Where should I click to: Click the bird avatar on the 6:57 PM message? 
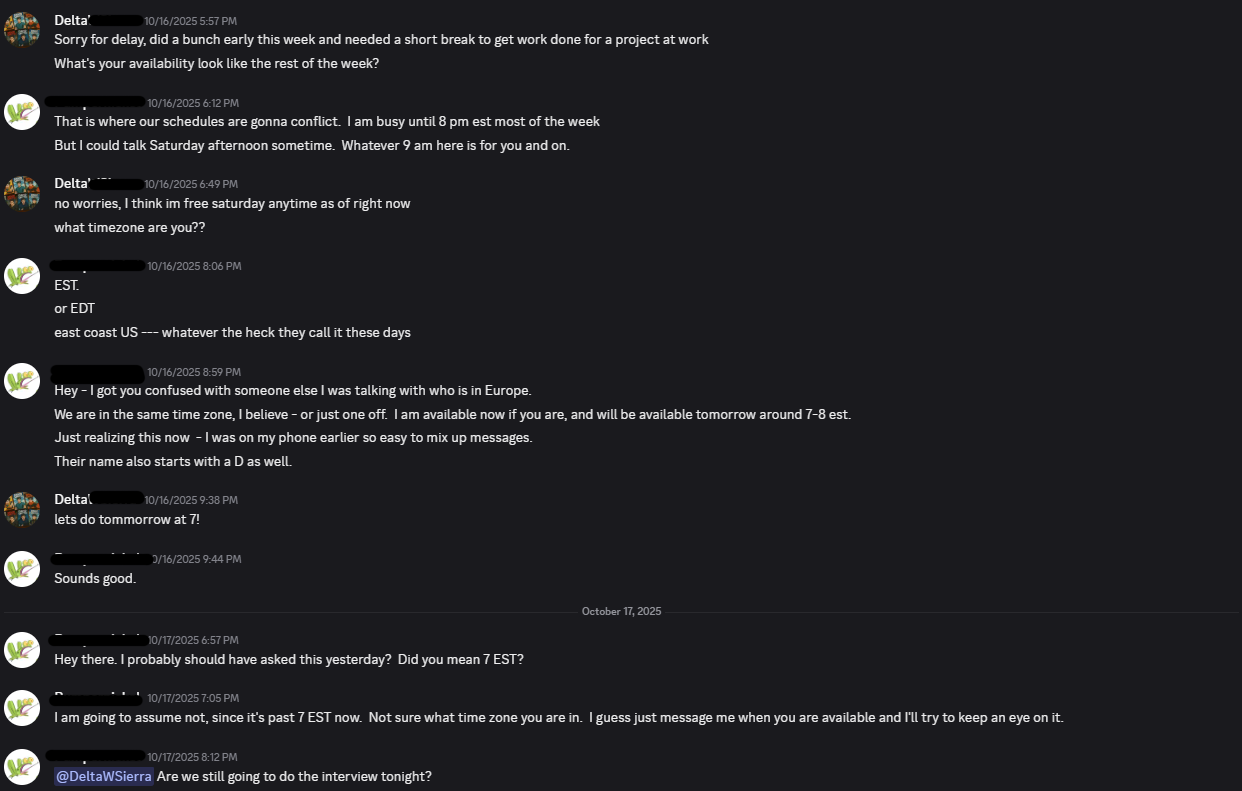(22, 649)
